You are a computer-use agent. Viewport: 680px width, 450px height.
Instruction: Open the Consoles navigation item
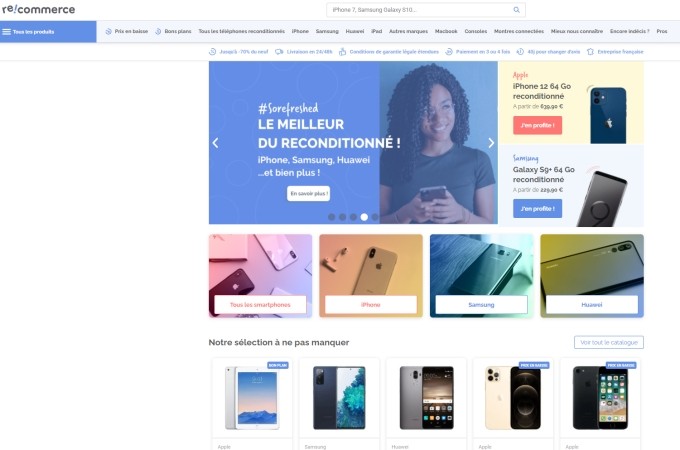pyautogui.click(x=475, y=31)
